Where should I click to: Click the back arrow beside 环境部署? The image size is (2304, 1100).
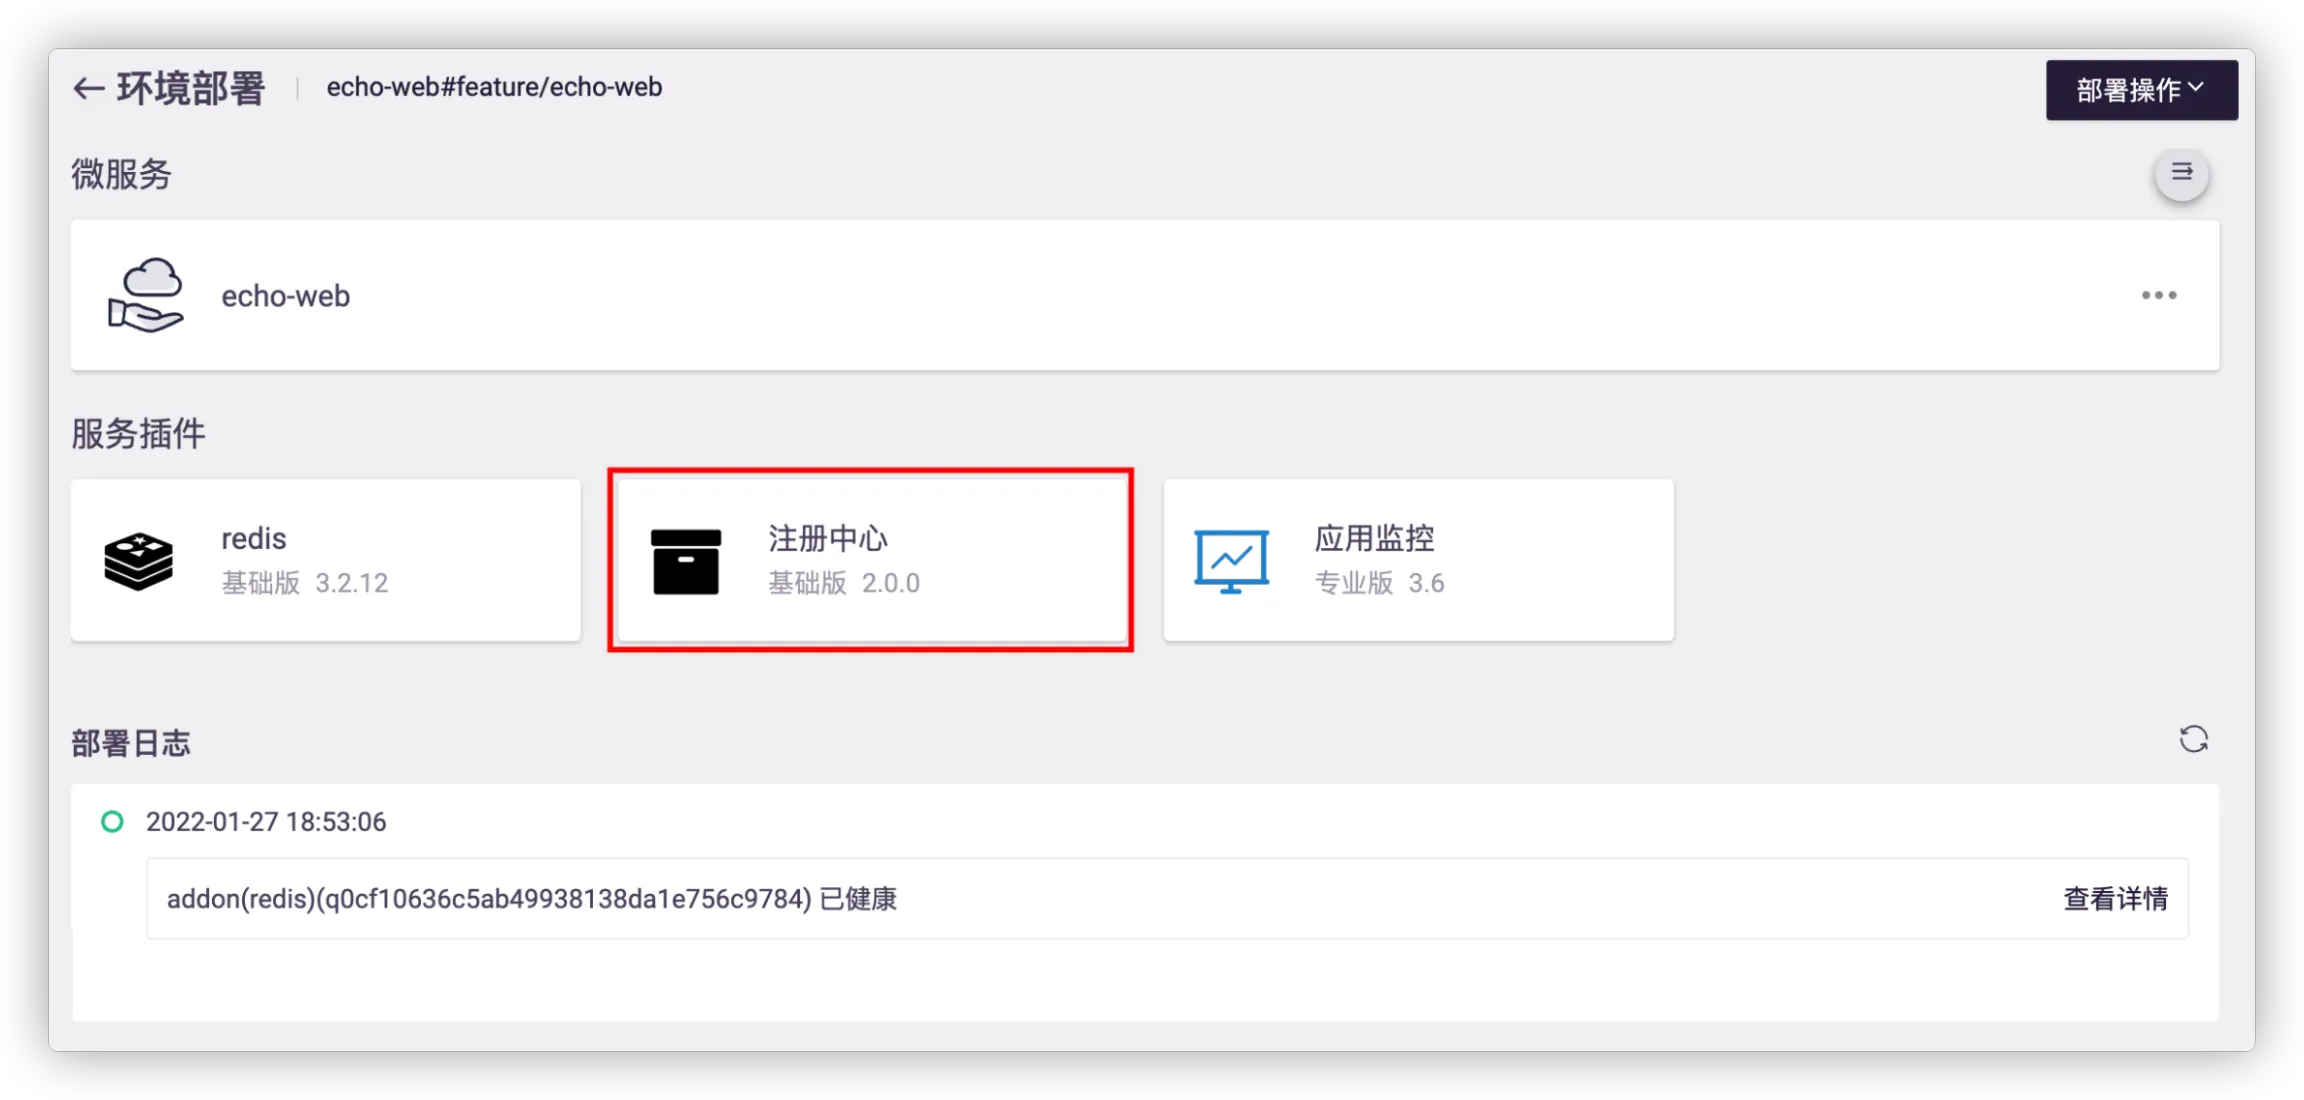pyautogui.click(x=88, y=89)
